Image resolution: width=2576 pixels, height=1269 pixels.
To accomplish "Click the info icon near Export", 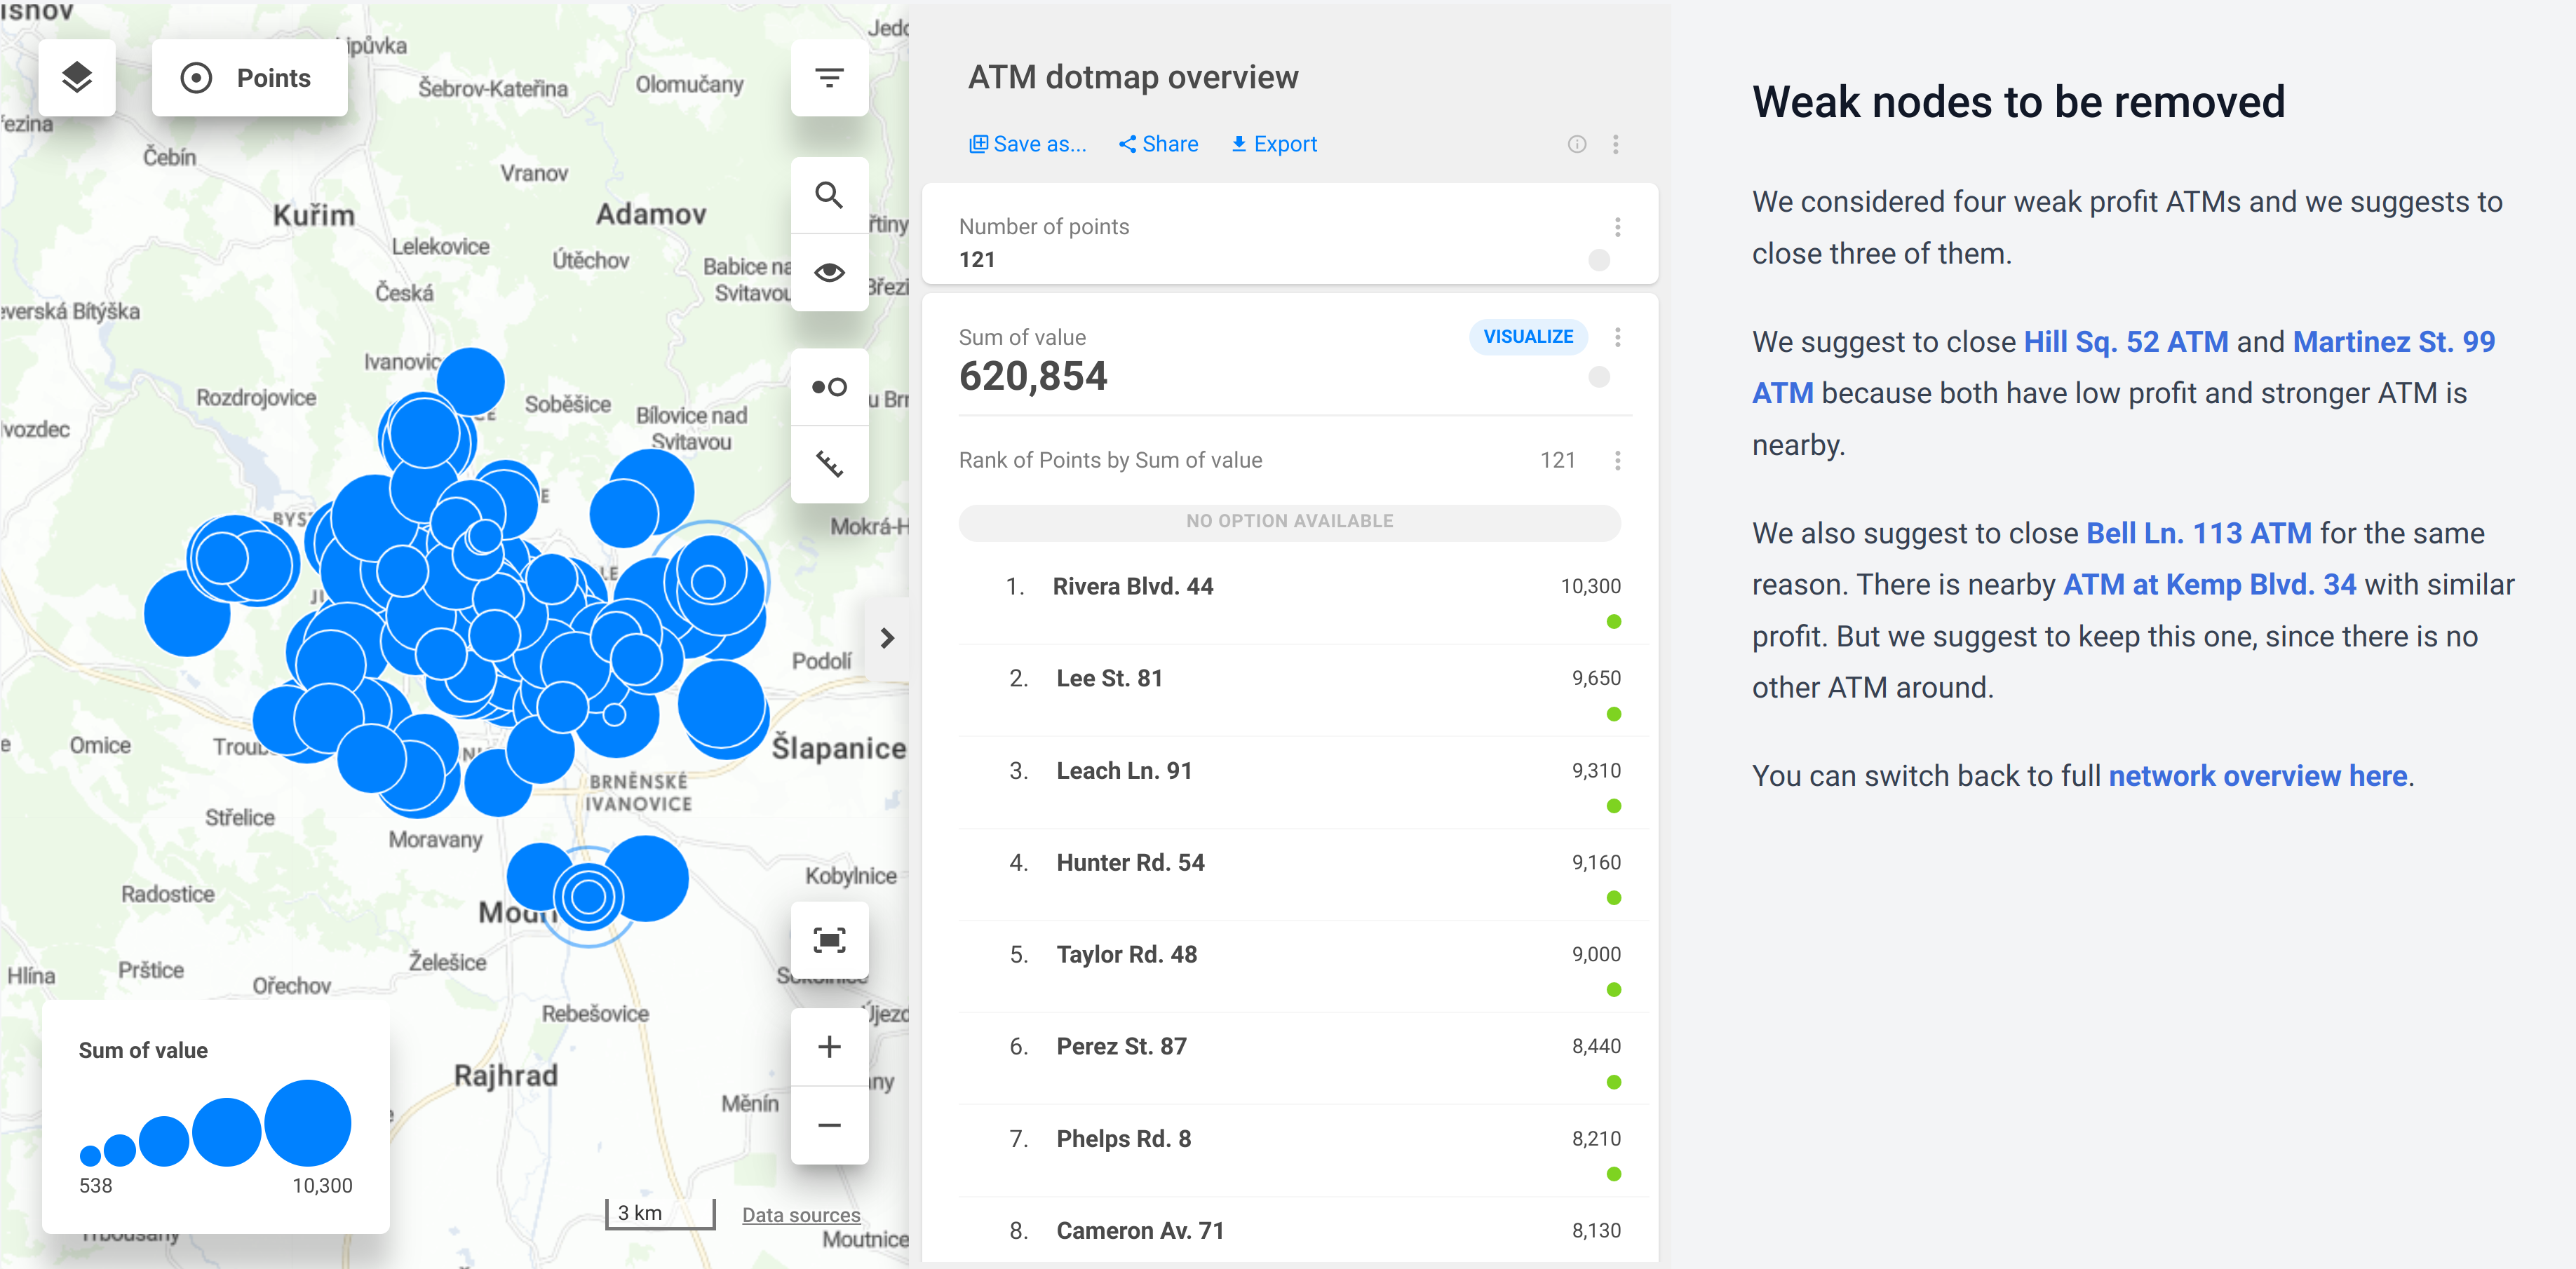I will (x=1576, y=144).
